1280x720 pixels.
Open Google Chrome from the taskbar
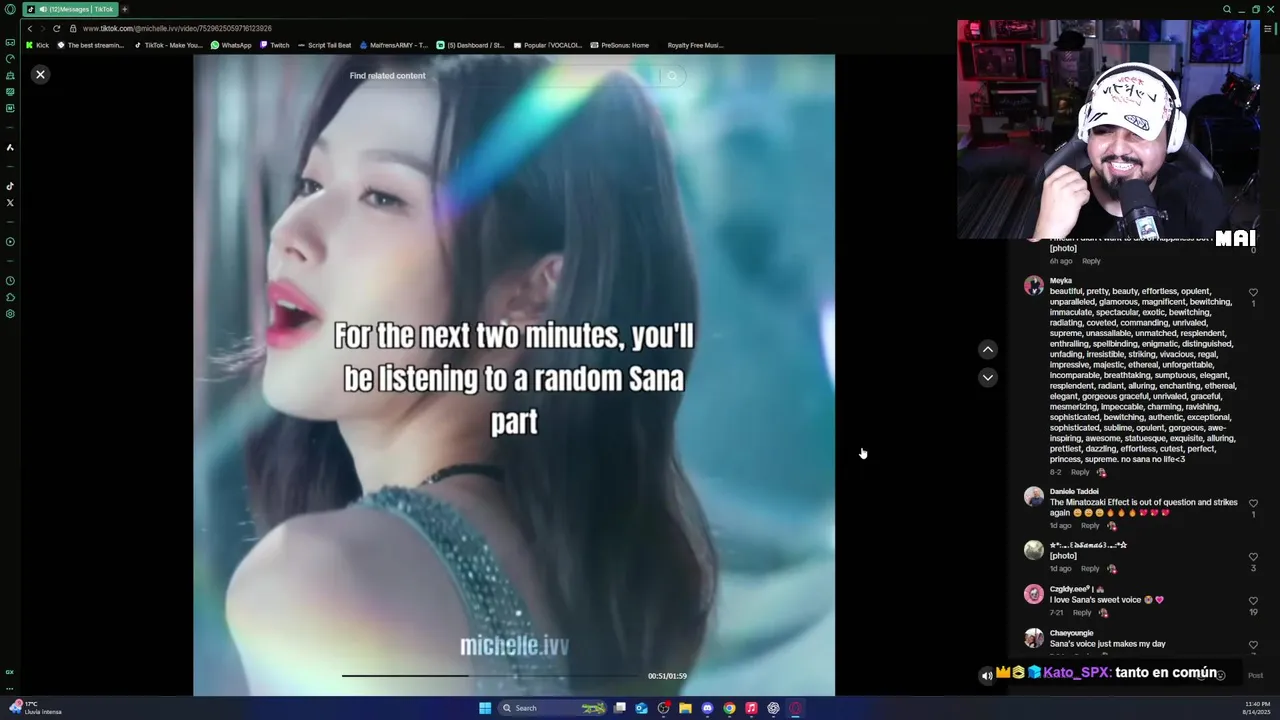point(729,708)
